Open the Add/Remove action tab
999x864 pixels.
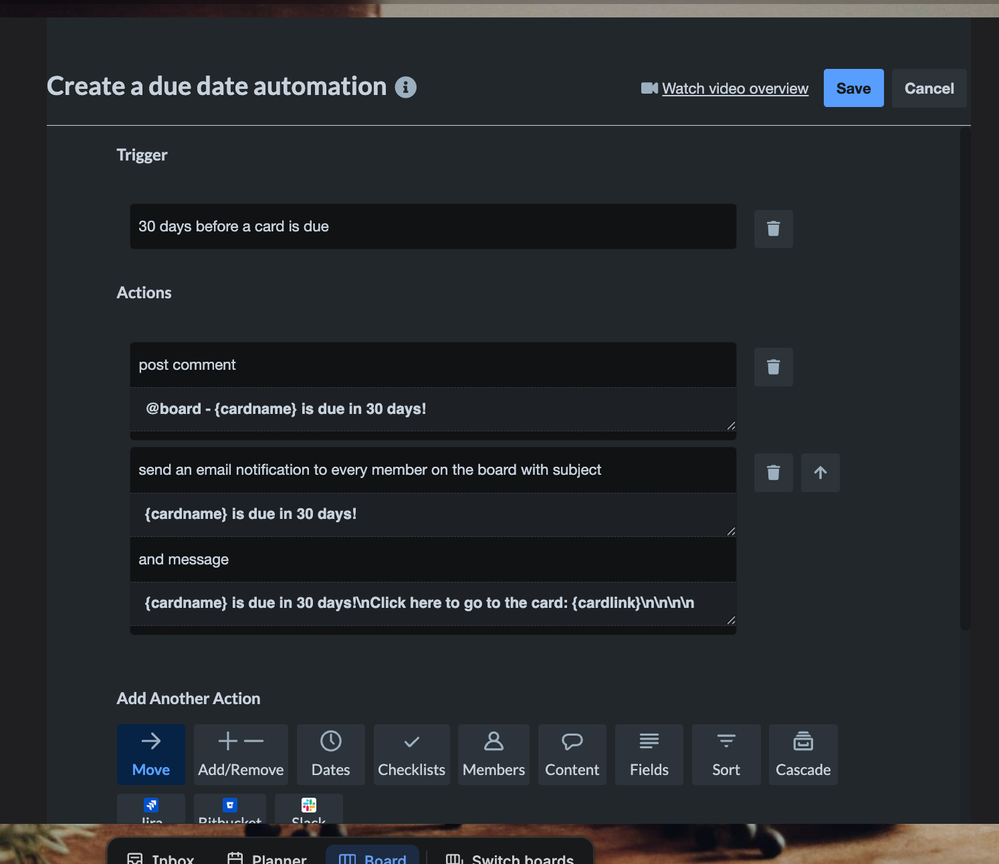[x=241, y=754]
